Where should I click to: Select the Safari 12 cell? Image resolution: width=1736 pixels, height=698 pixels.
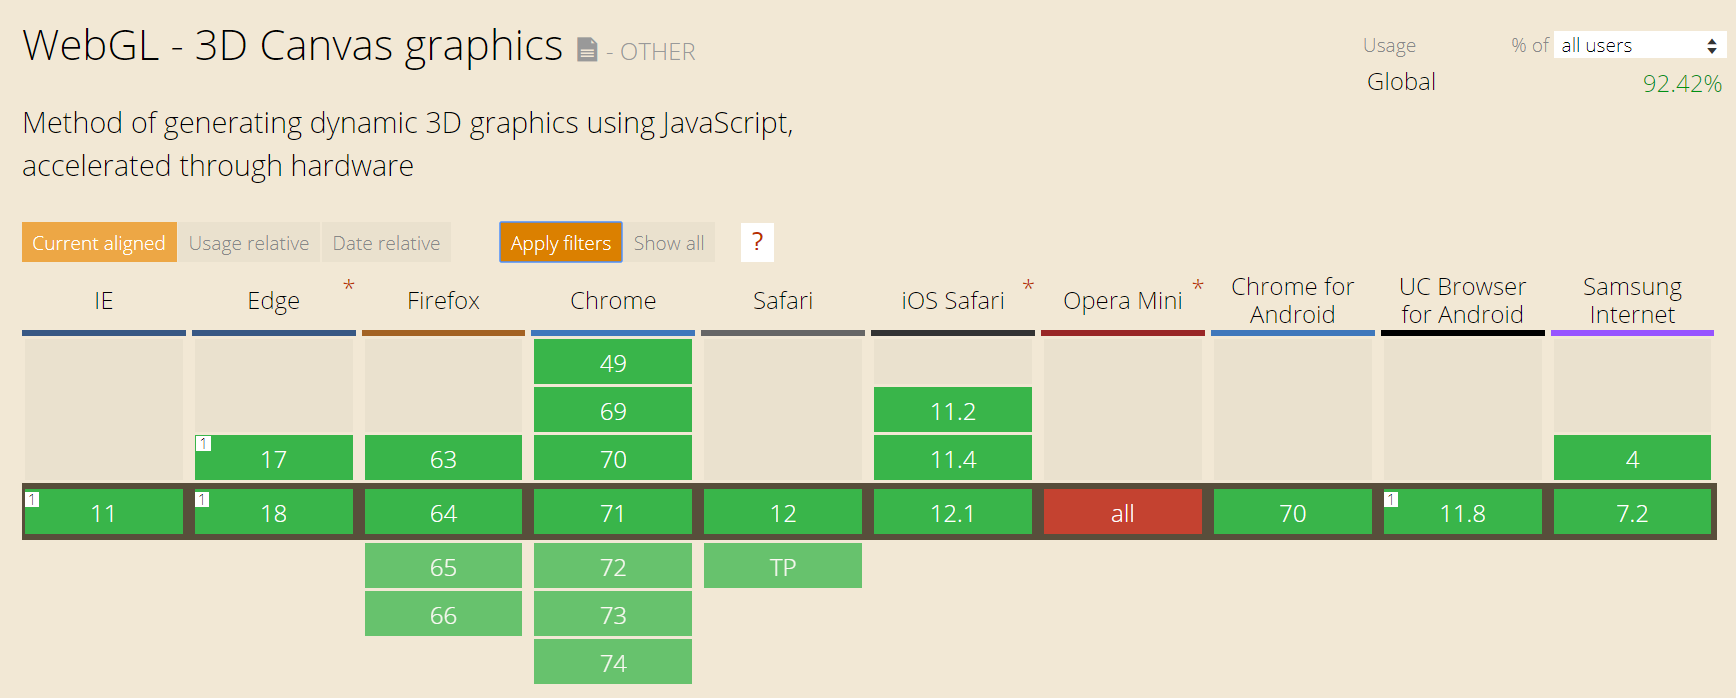coord(783,512)
